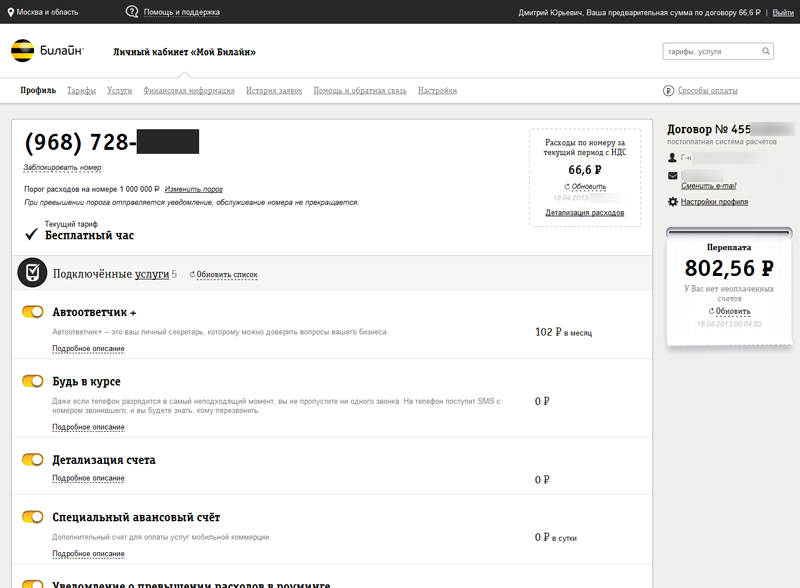
Task: Expand Подробное описание for Будь в курсе
Action: click(x=88, y=427)
